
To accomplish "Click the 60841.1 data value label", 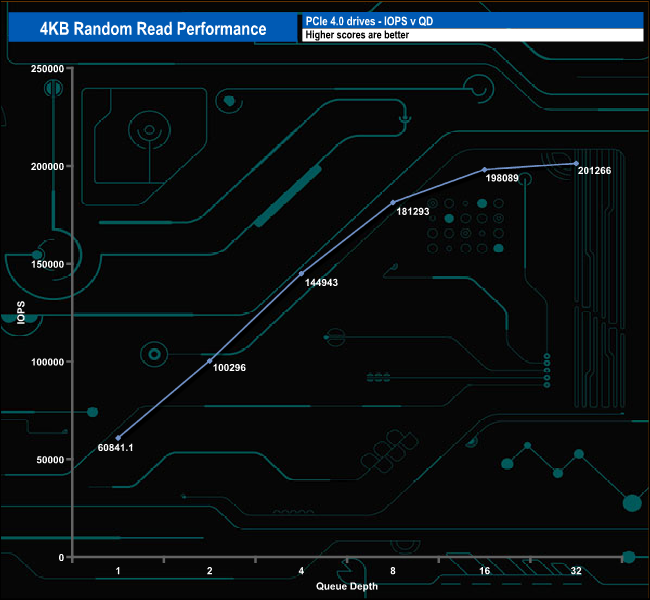I will pos(116,447).
